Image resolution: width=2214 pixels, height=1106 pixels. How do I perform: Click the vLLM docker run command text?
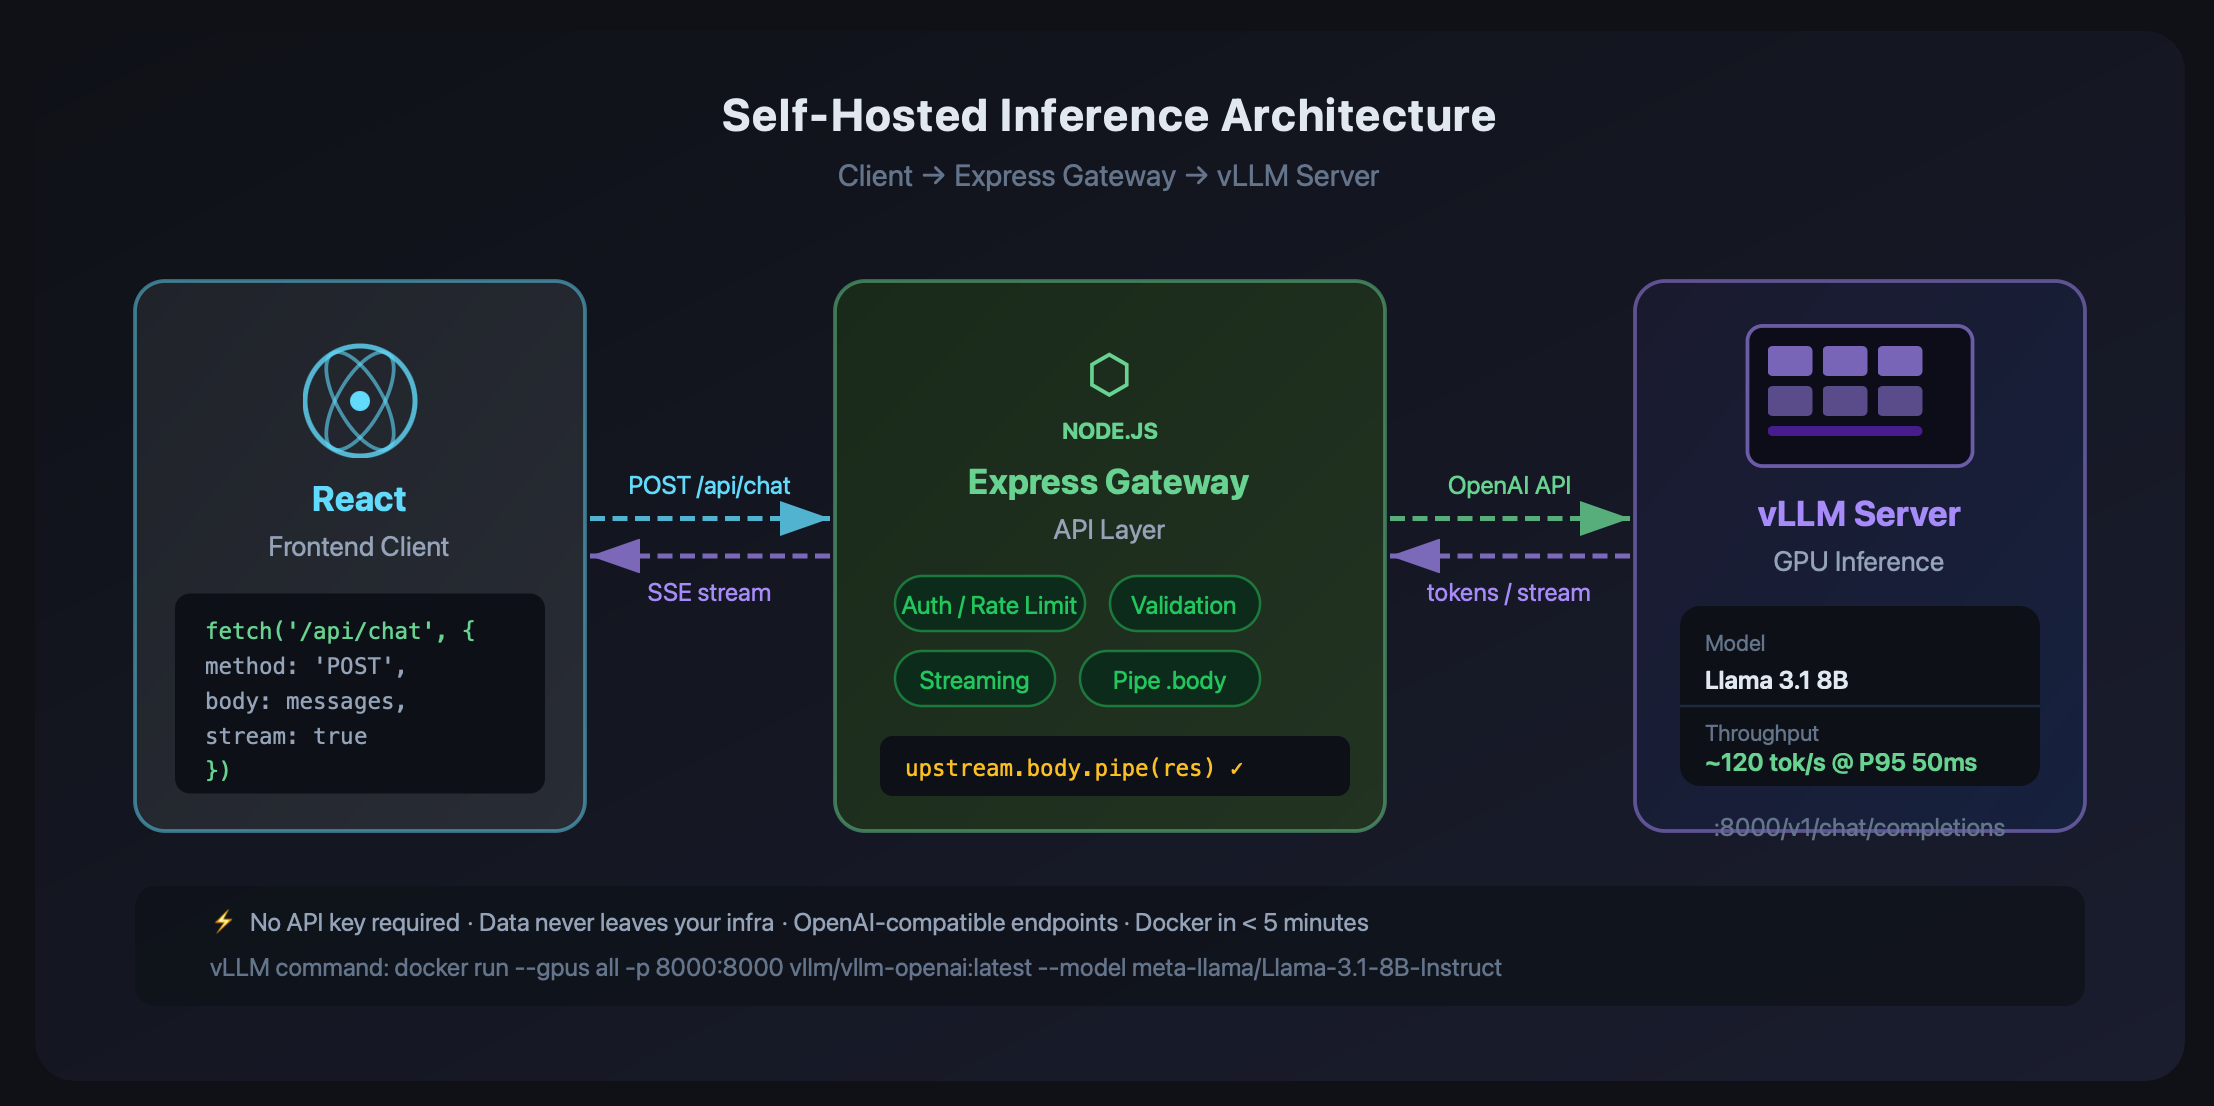[856, 967]
